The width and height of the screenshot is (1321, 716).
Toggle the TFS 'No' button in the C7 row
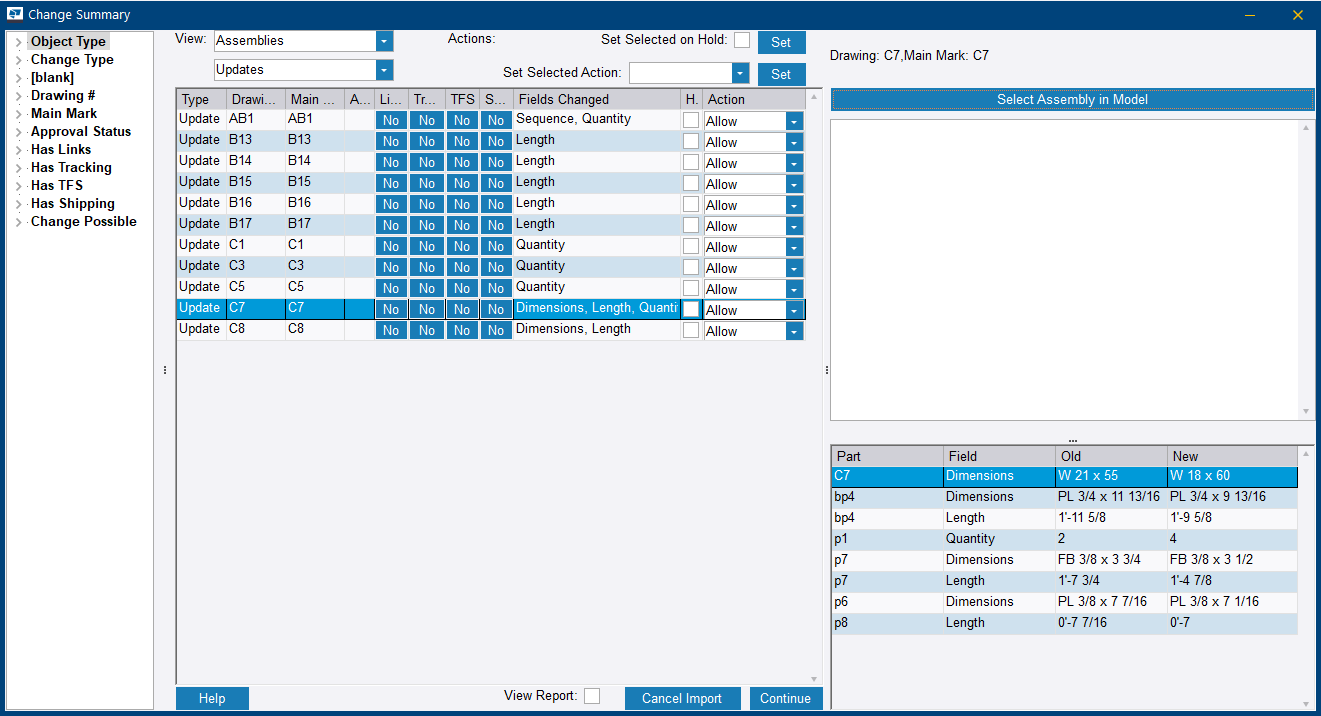[461, 309]
